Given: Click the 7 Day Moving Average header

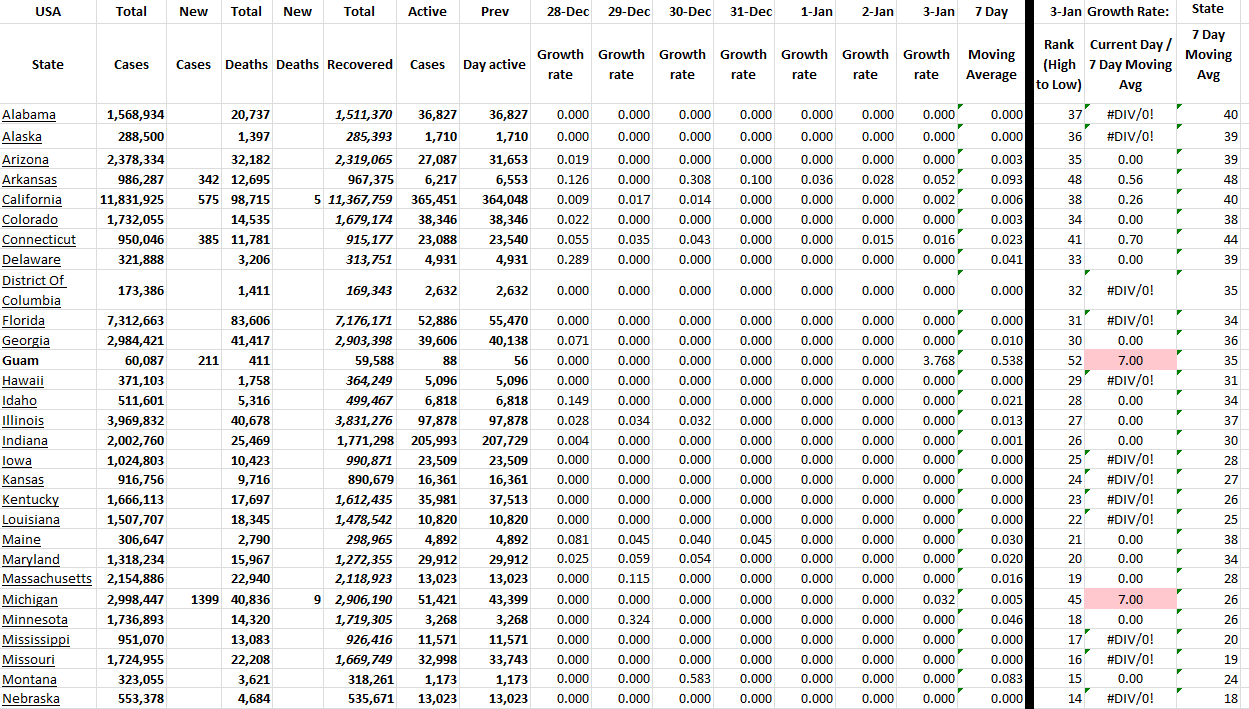Looking at the screenshot, I should [x=991, y=64].
